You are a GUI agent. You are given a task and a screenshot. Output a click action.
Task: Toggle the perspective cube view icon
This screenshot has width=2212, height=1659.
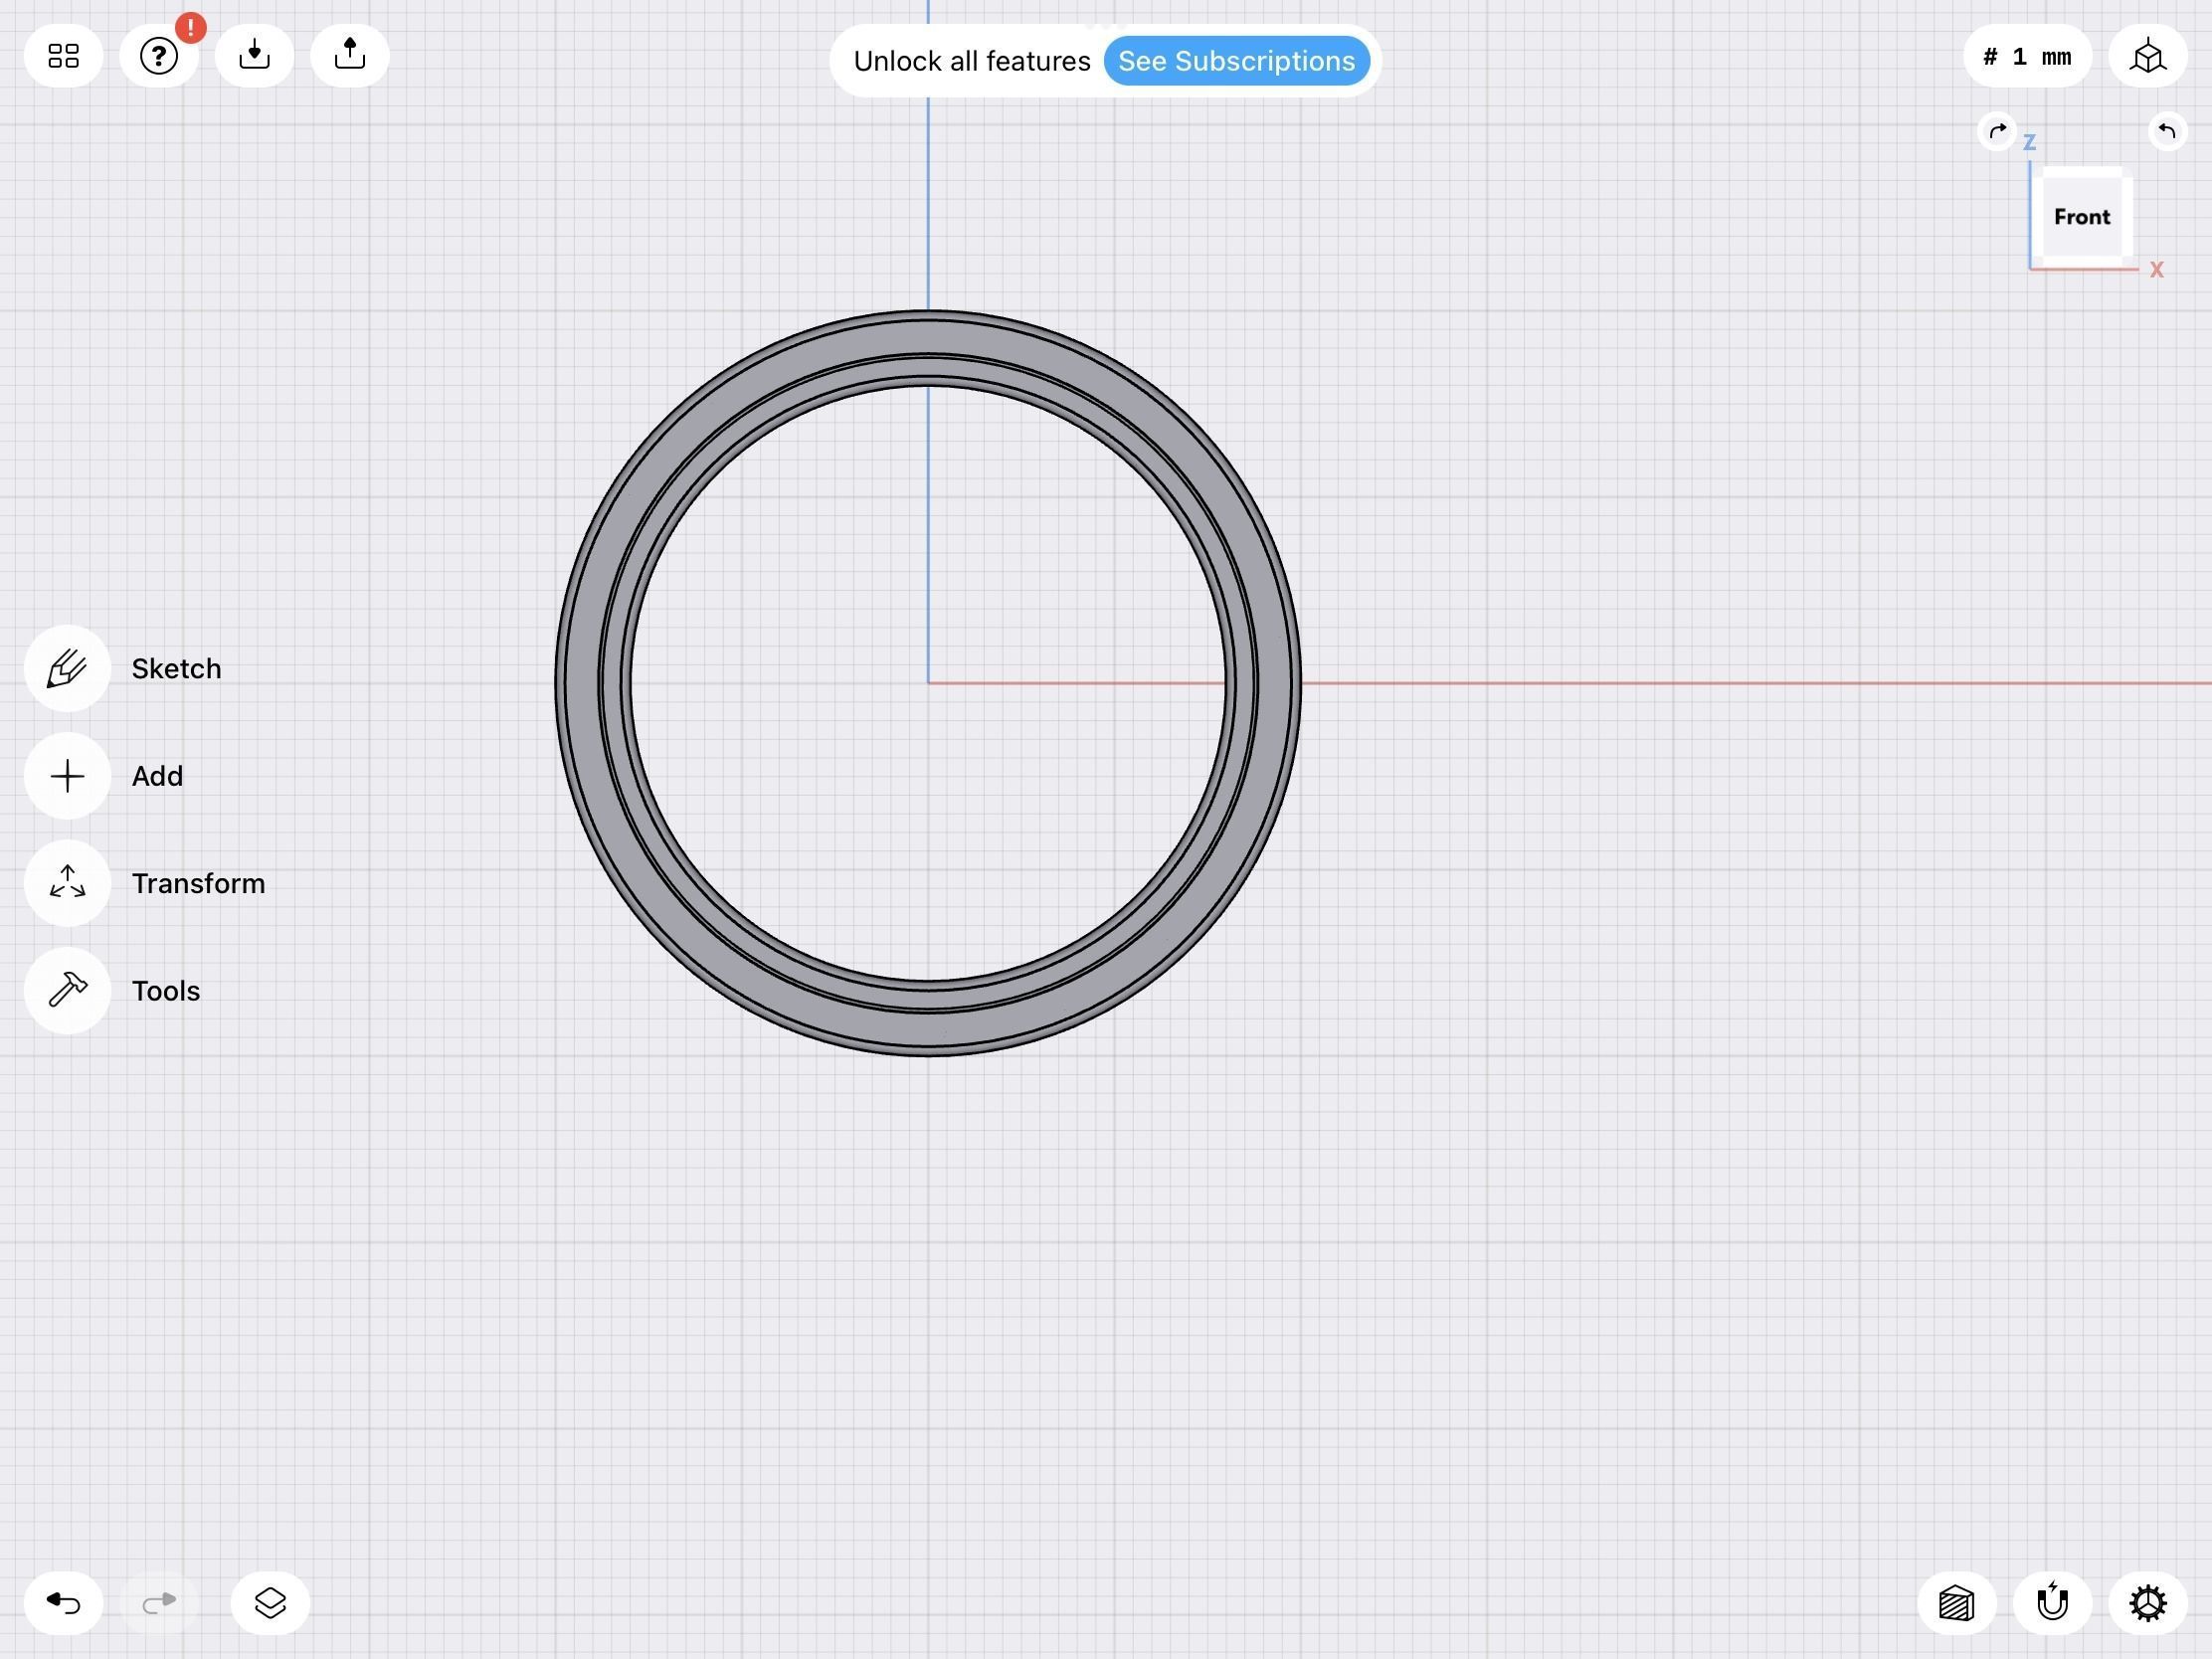pyautogui.click(x=2147, y=57)
